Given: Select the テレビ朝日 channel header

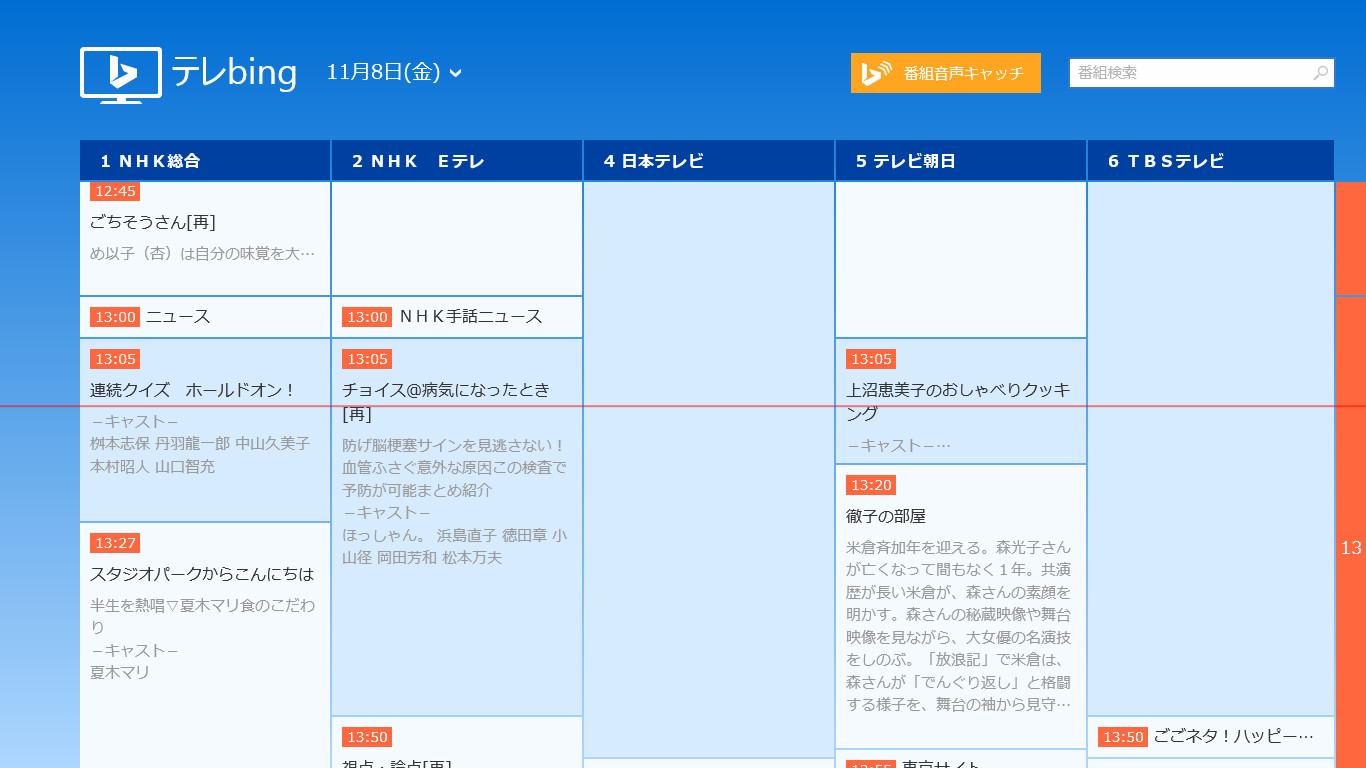Looking at the screenshot, I should [x=960, y=160].
